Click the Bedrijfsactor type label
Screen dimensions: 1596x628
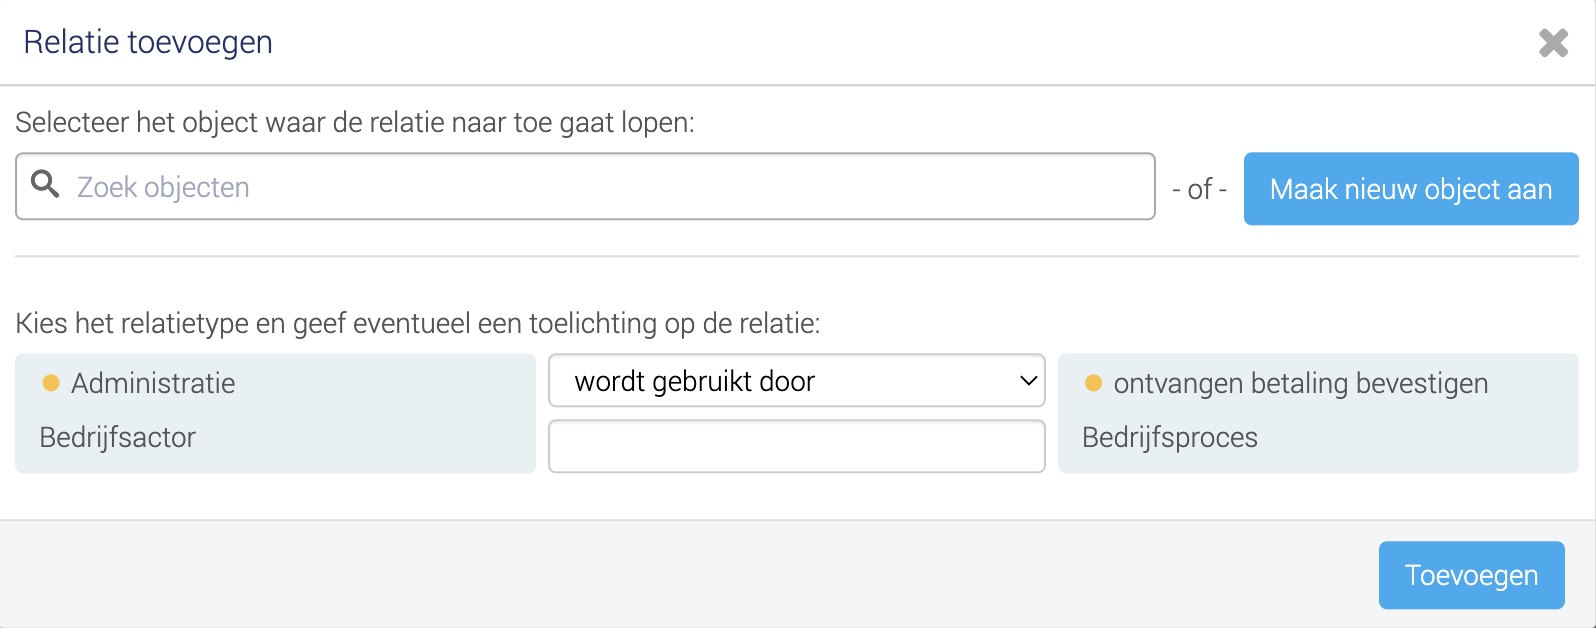coord(118,437)
